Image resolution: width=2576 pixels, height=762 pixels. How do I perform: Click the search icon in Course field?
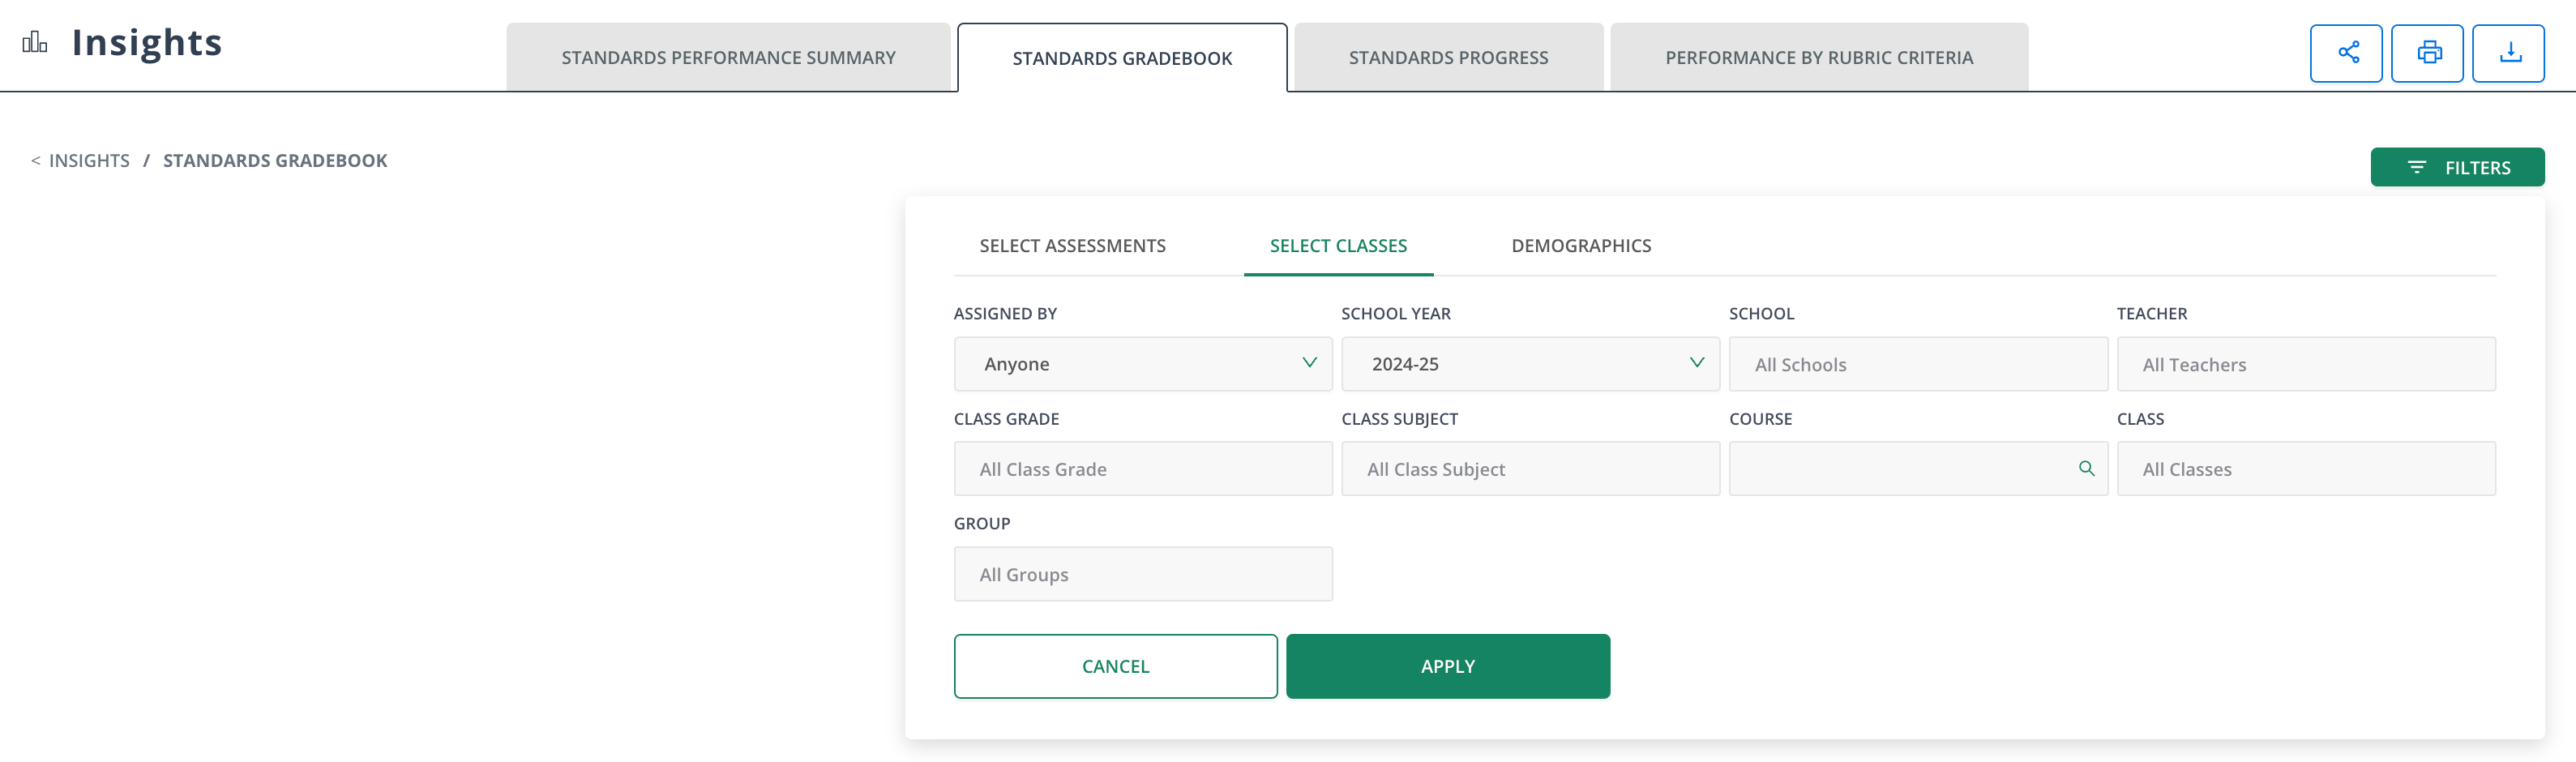point(2086,468)
